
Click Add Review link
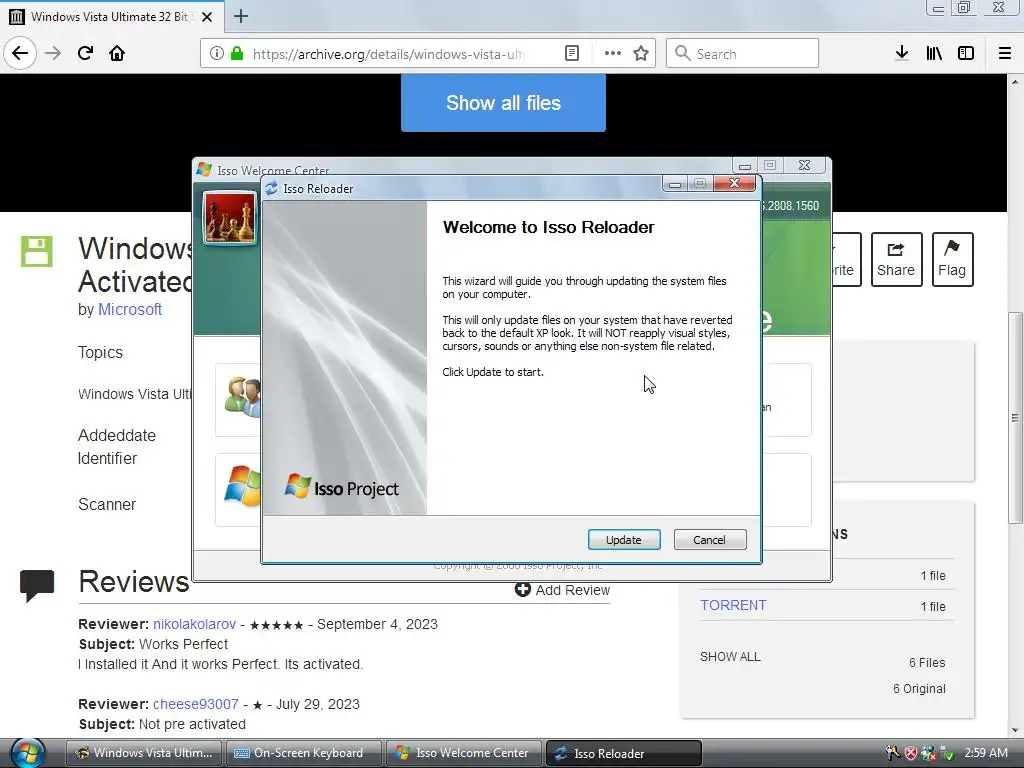(562, 590)
